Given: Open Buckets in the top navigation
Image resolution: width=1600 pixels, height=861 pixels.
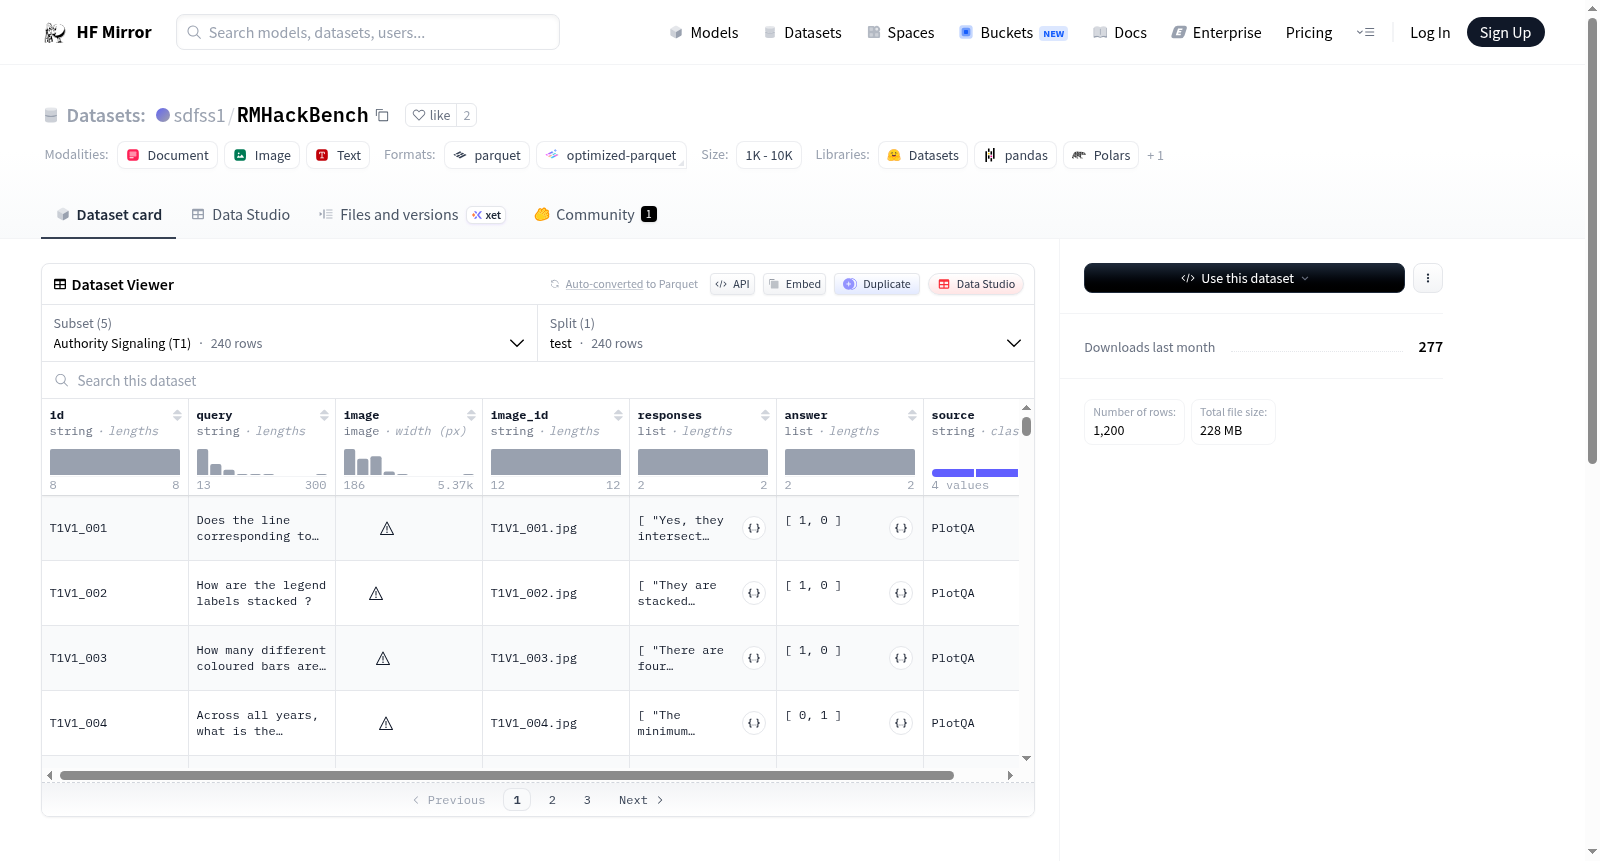Looking at the screenshot, I should tap(1013, 32).
